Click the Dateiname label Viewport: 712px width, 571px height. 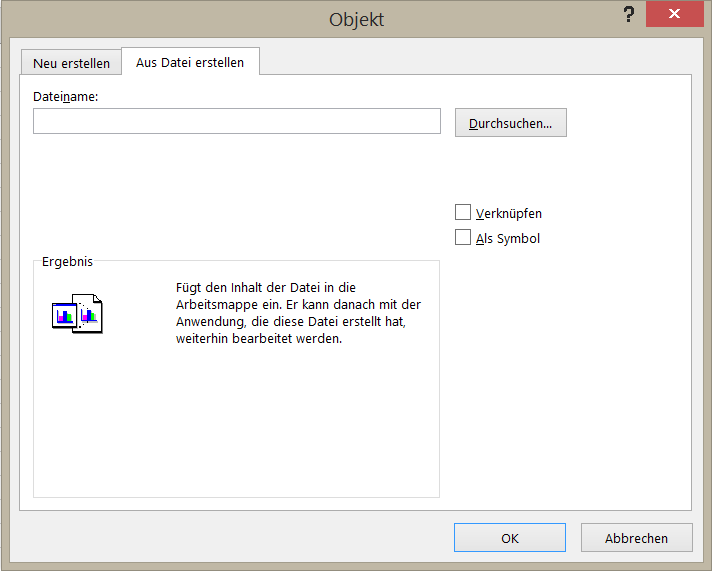65,96
